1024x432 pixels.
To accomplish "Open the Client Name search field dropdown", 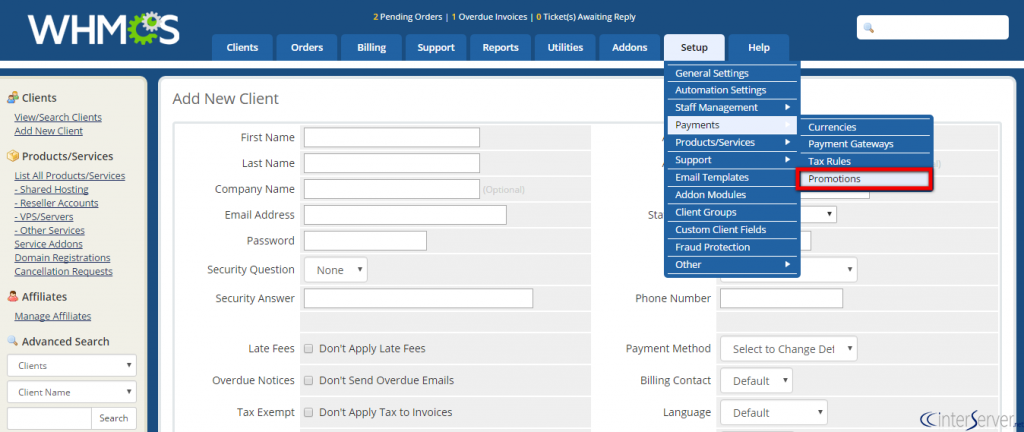I will pos(72,392).
